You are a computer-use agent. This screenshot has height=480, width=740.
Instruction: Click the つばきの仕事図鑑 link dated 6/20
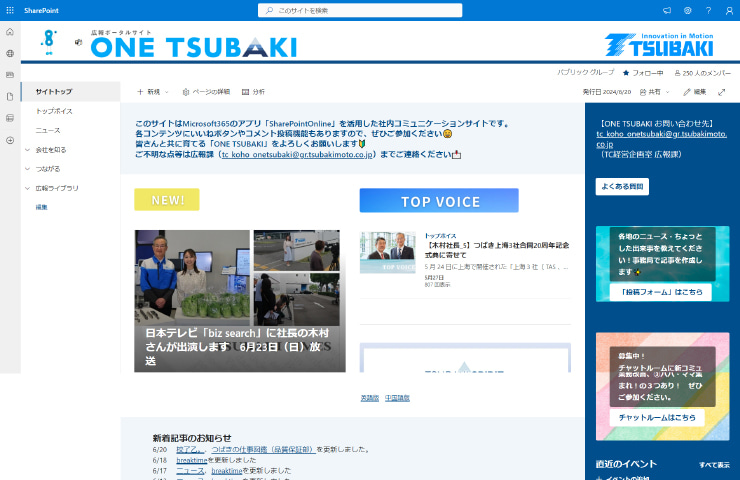click(263, 449)
